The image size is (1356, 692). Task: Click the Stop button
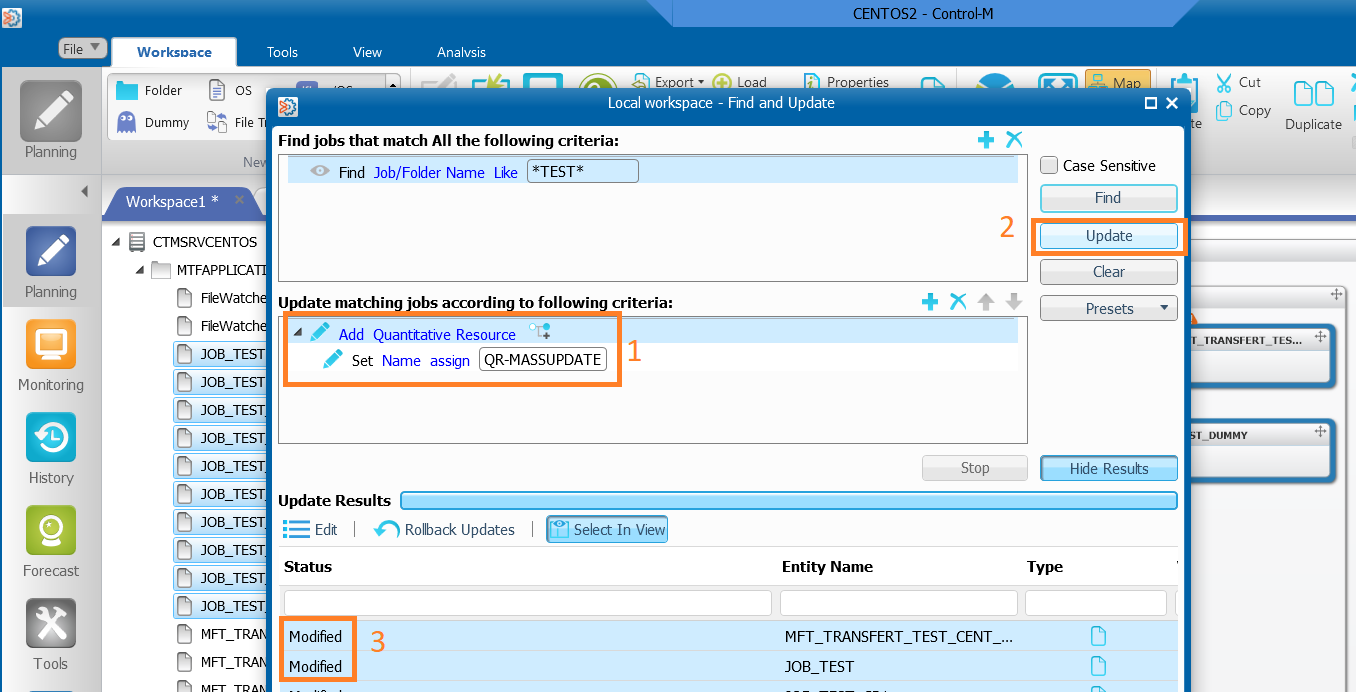pos(974,468)
